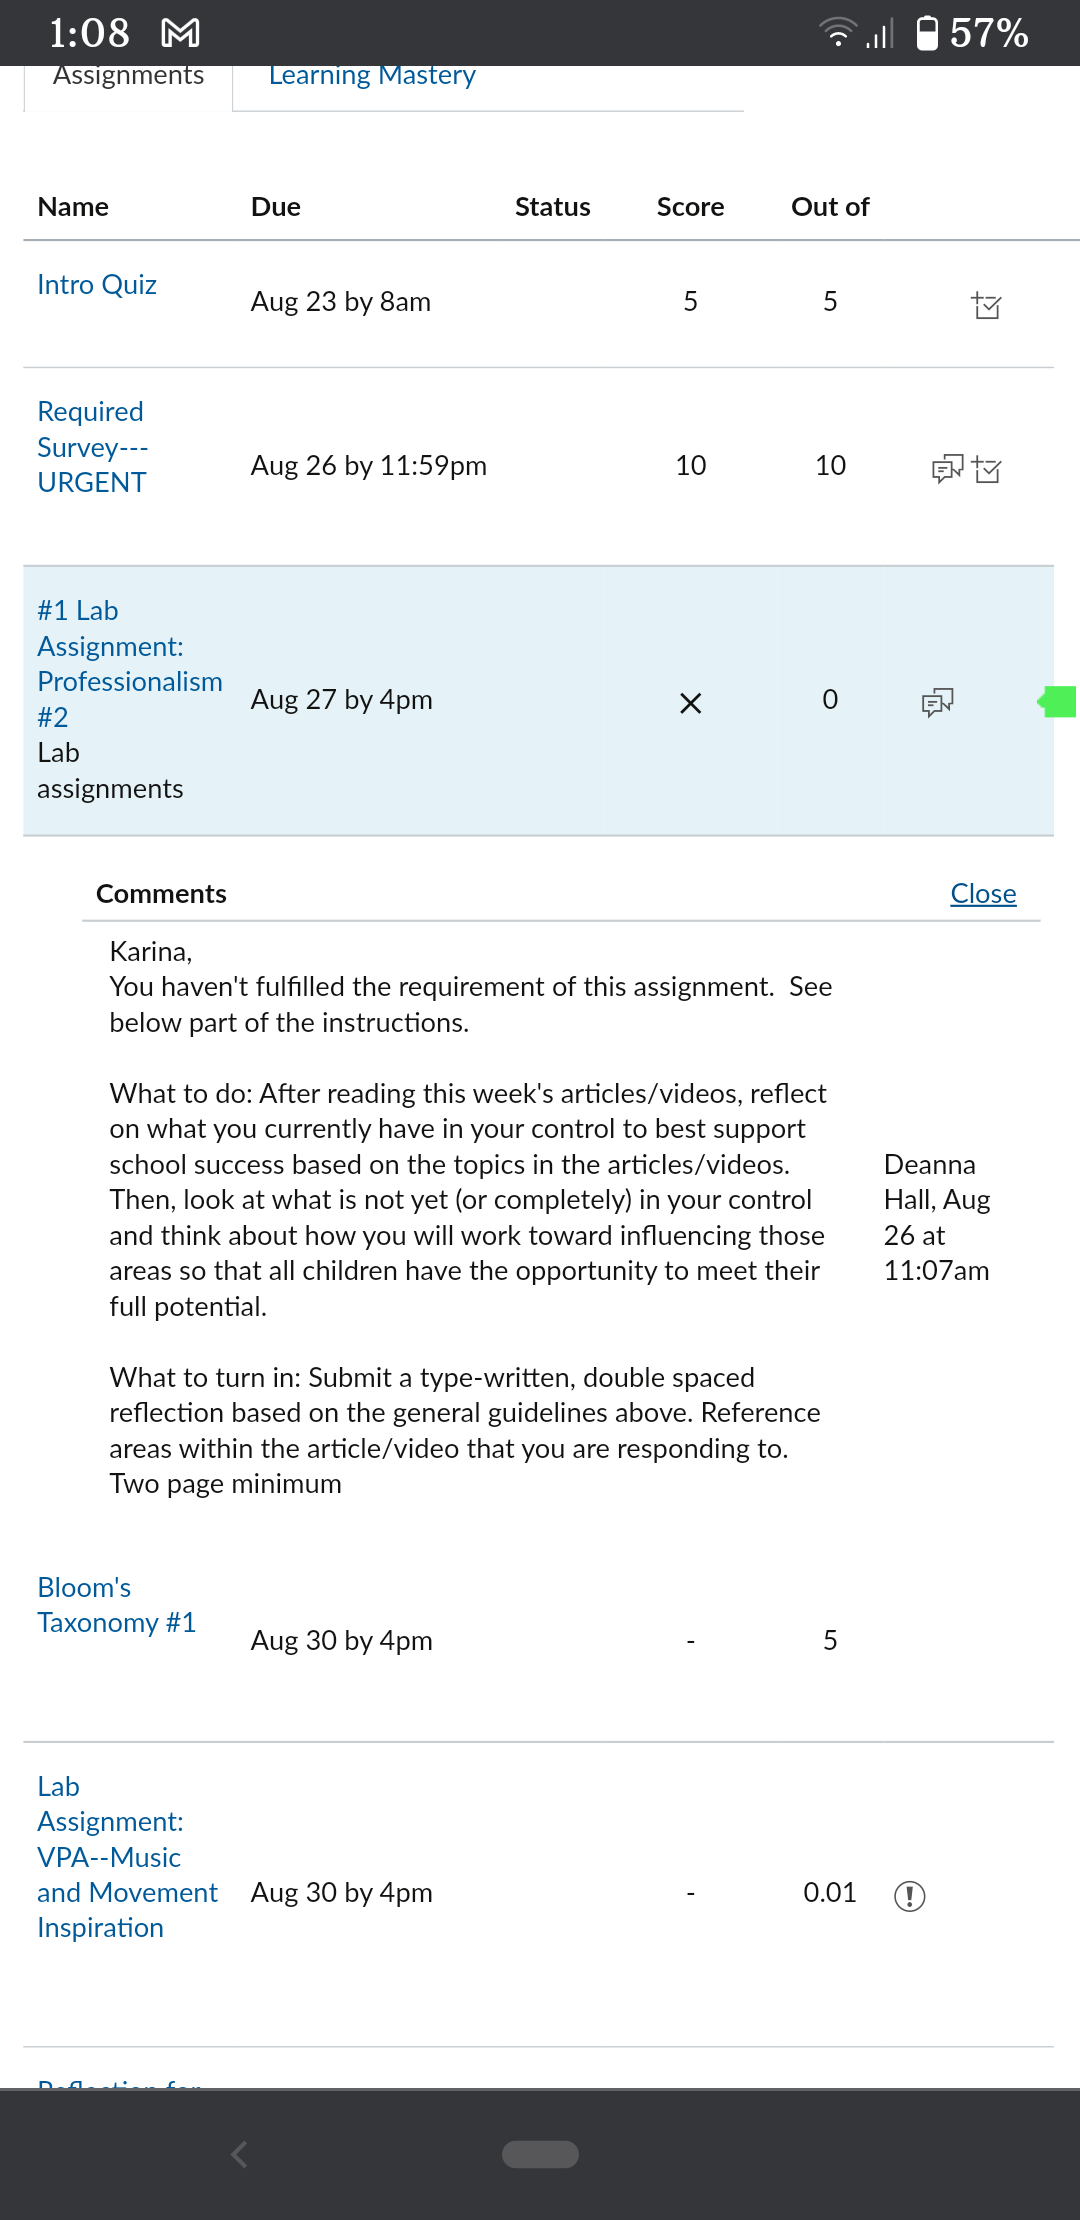Screen dimensions: 1080x2220
Task: Open the Intro Quiz assignment
Action: coord(97,285)
